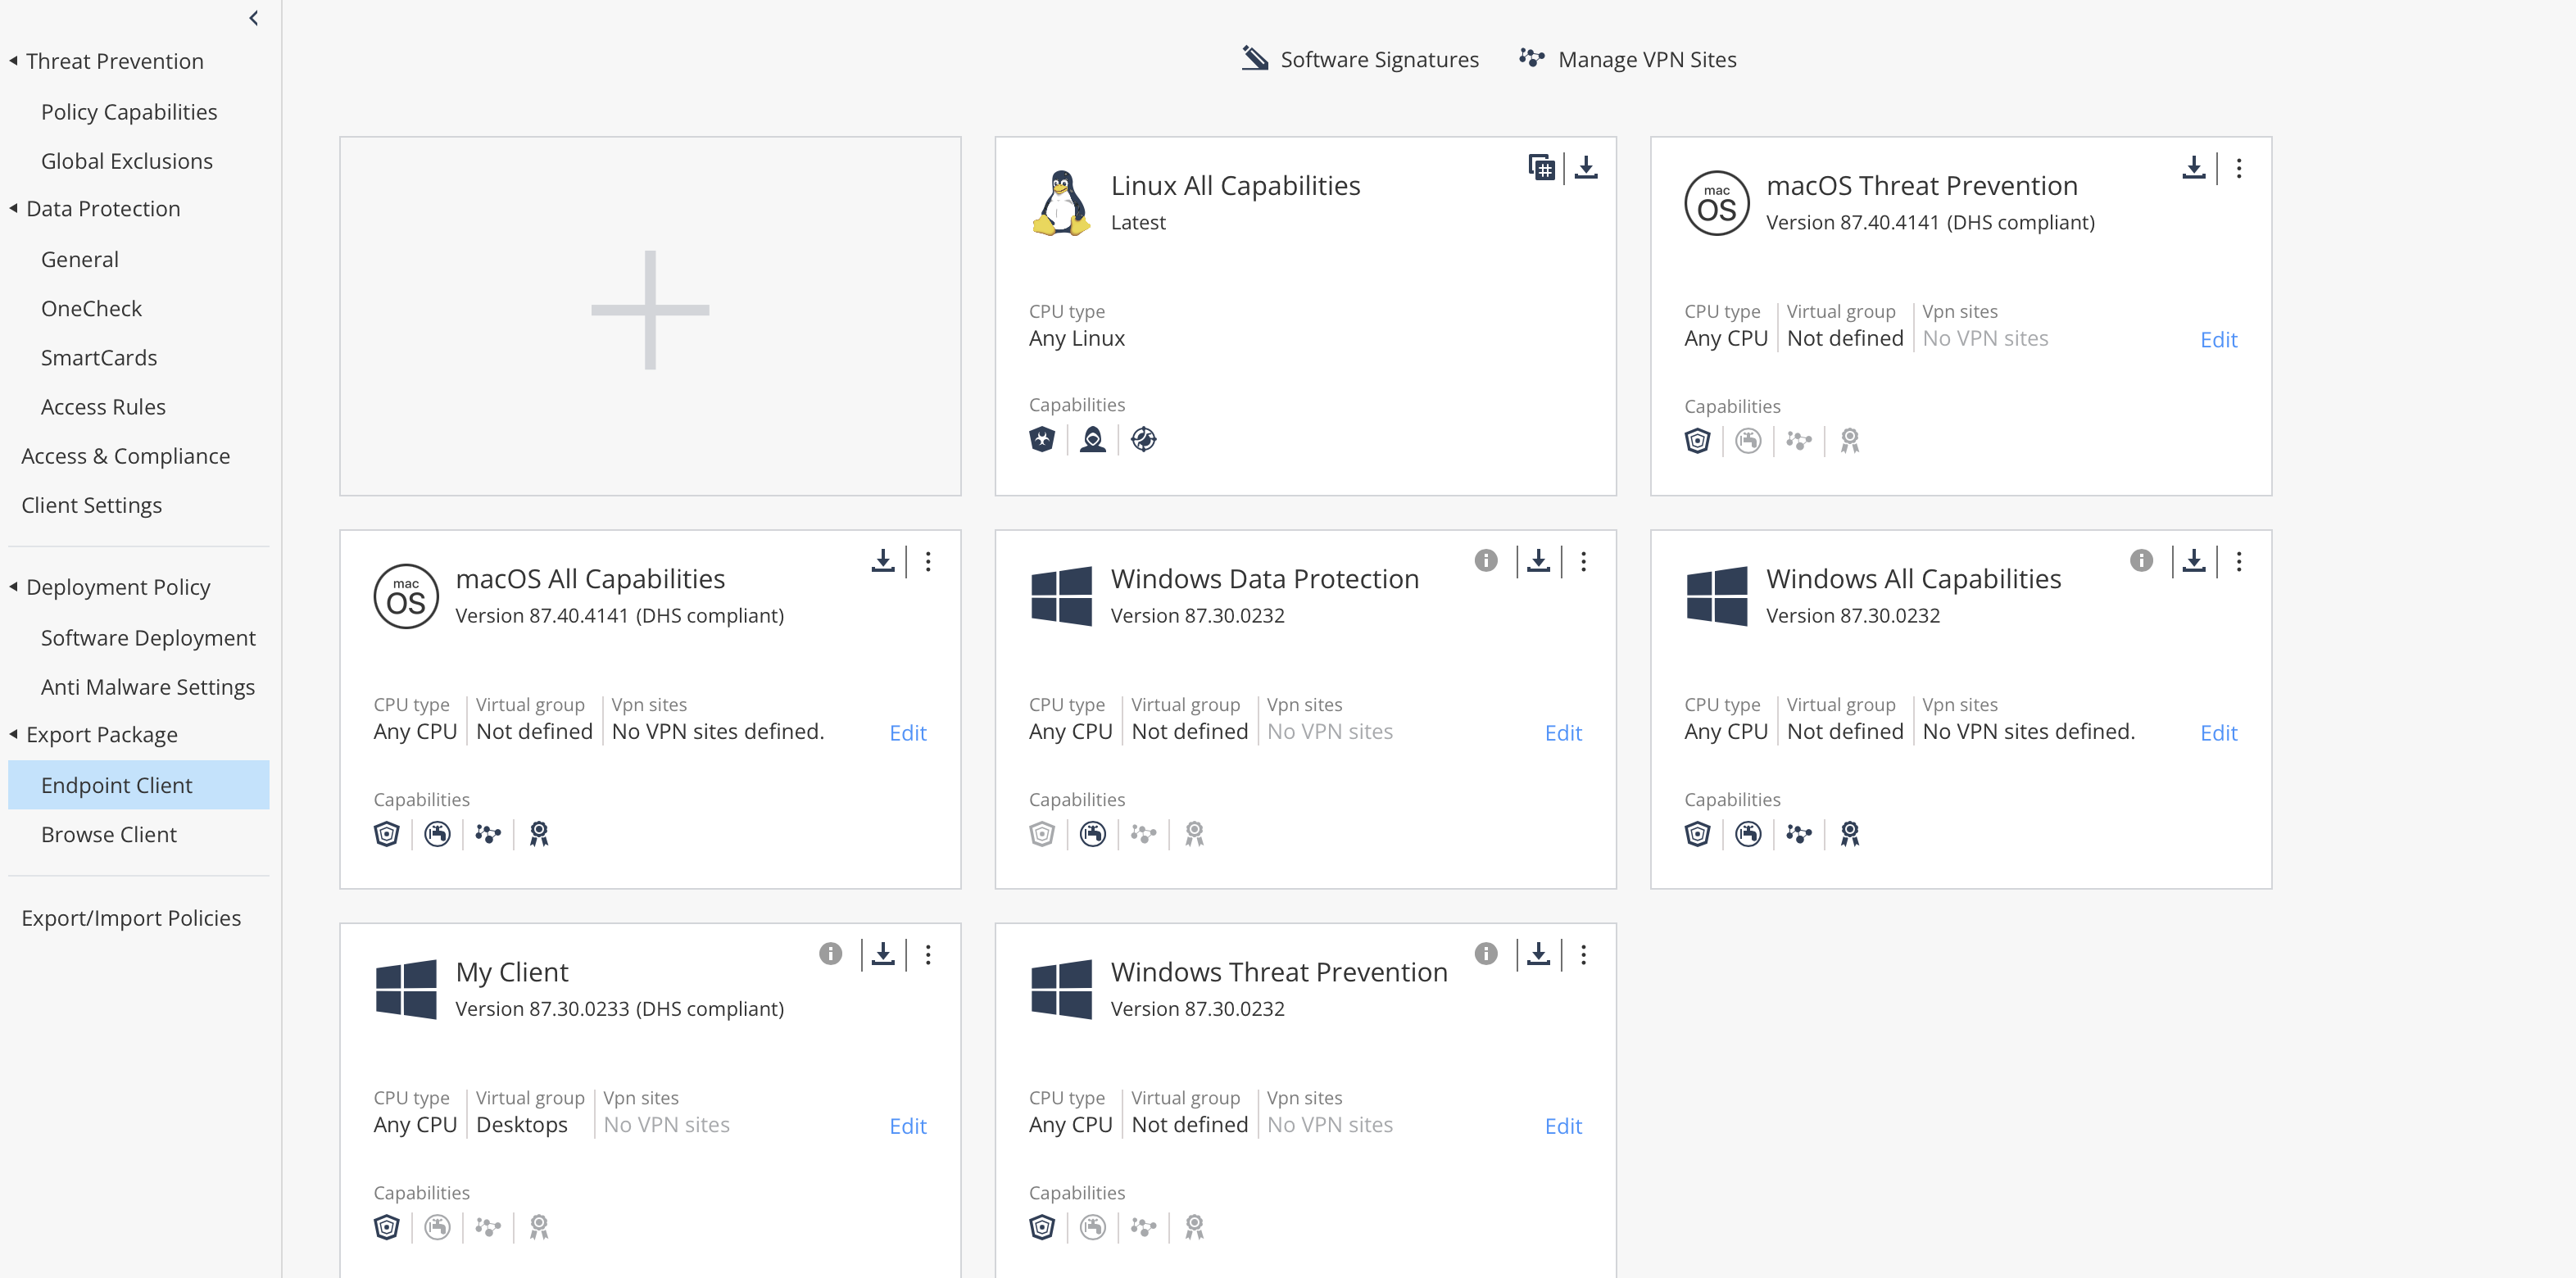This screenshot has width=2576, height=1278.
Task: Open more options for macOS Threat Prevention
Action: click(2238, 168)
